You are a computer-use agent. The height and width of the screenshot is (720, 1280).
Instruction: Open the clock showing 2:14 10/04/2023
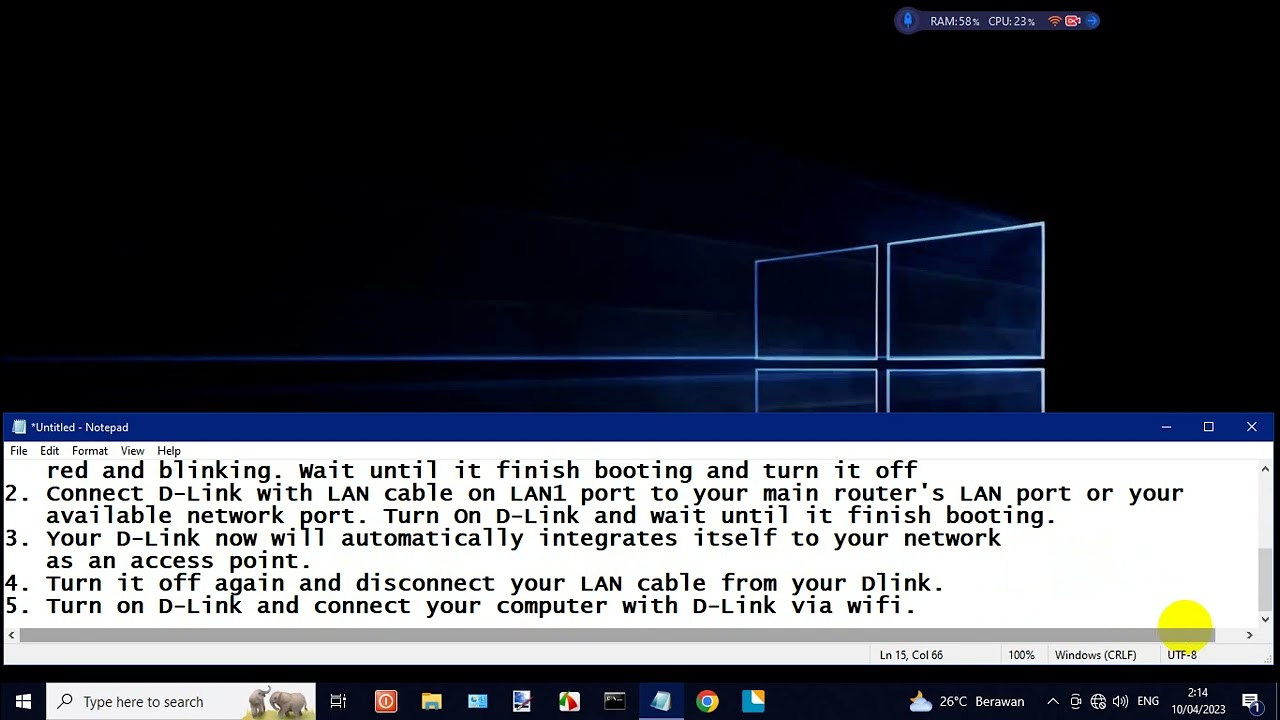[x=1198, y=702]
